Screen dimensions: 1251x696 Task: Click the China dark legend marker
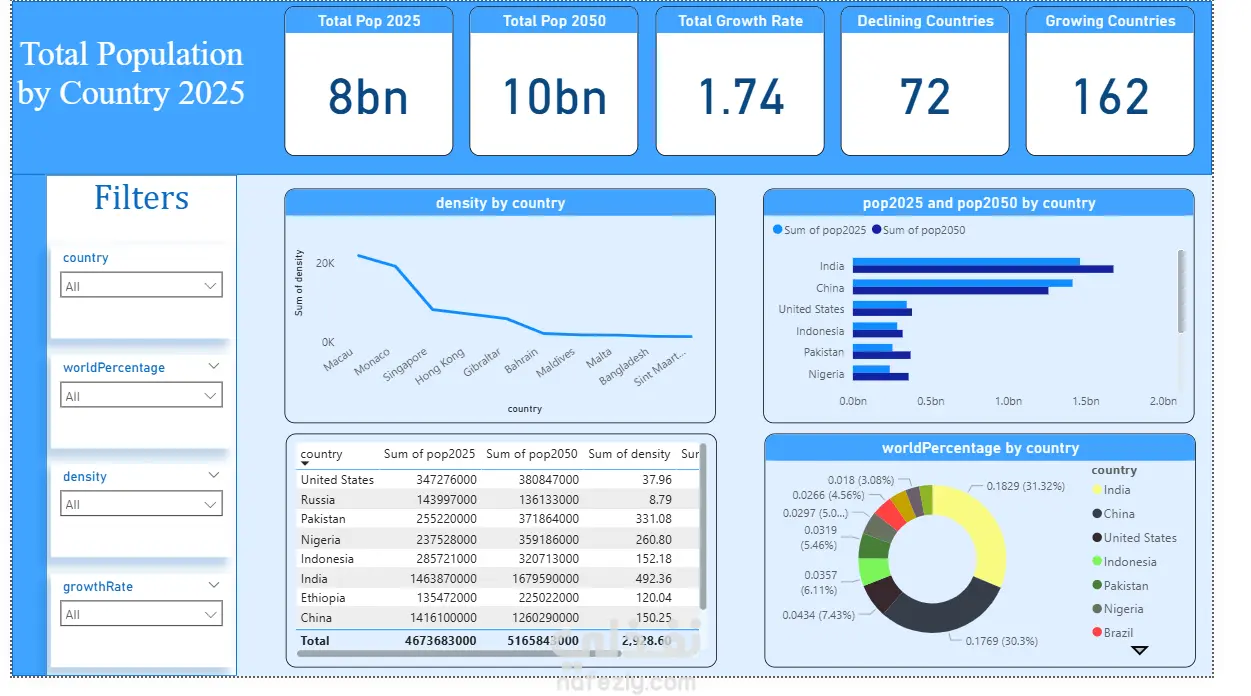1097,514
